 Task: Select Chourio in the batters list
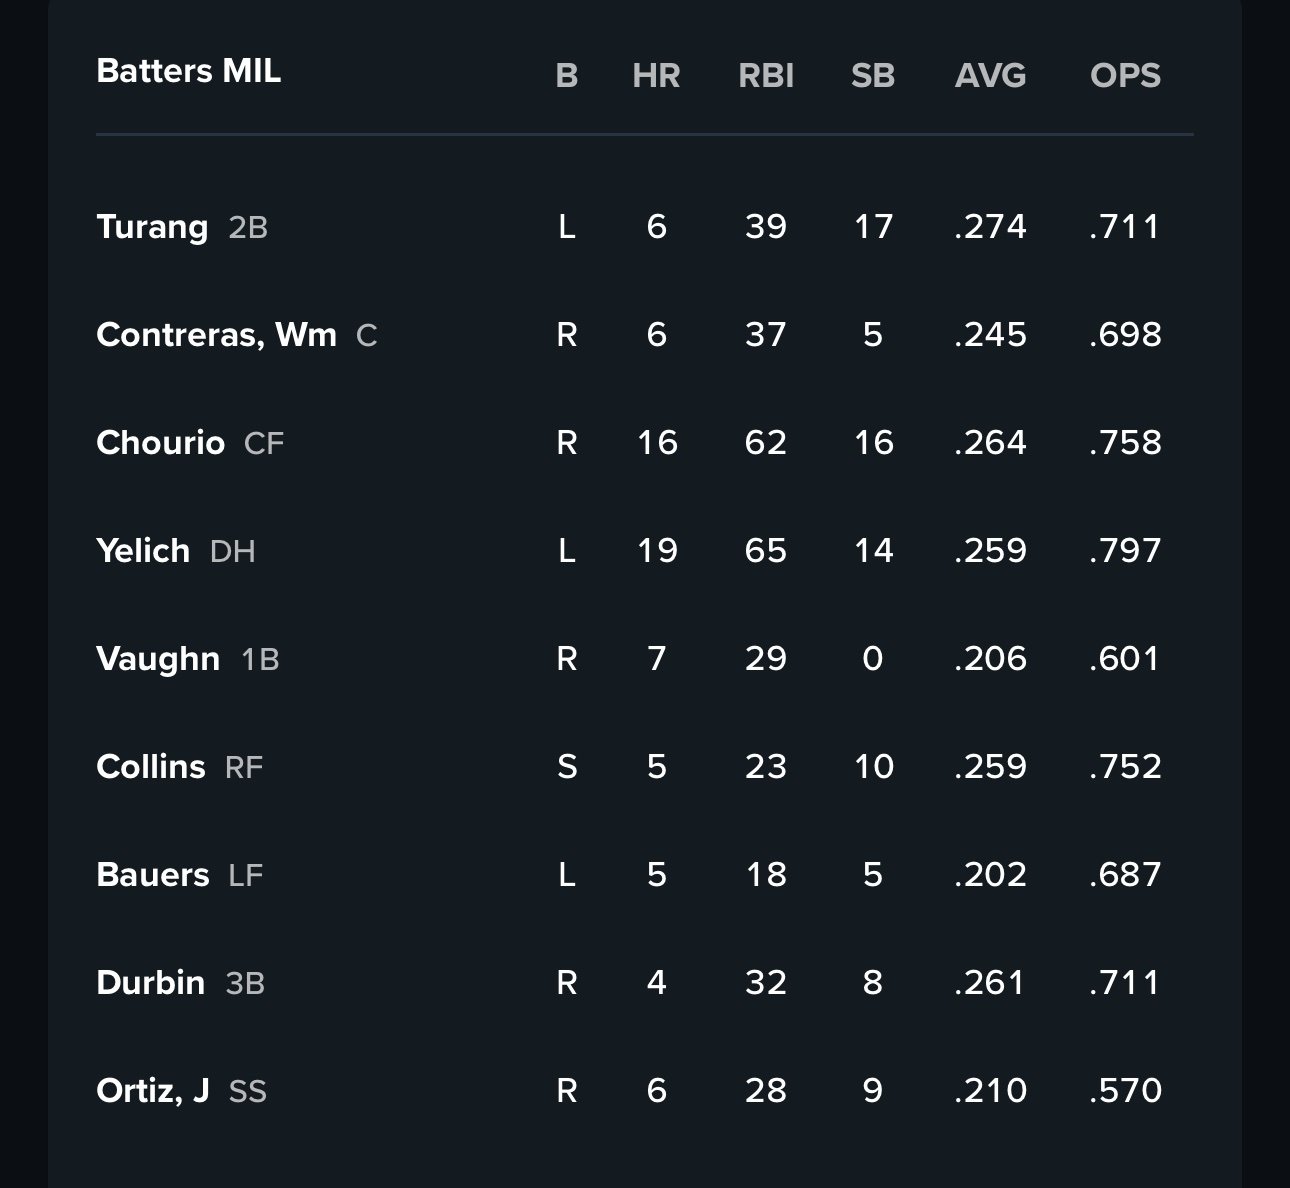160,443
